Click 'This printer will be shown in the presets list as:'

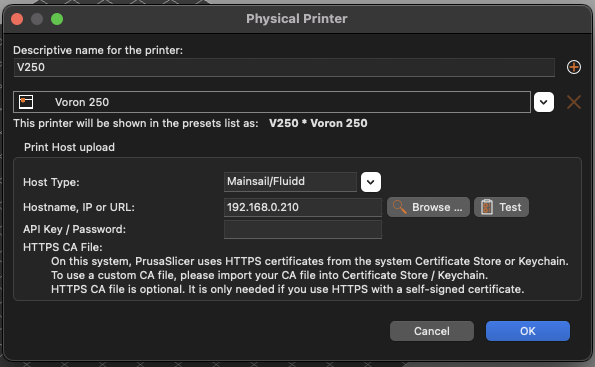pyautogui.click(x=136, y=123)
